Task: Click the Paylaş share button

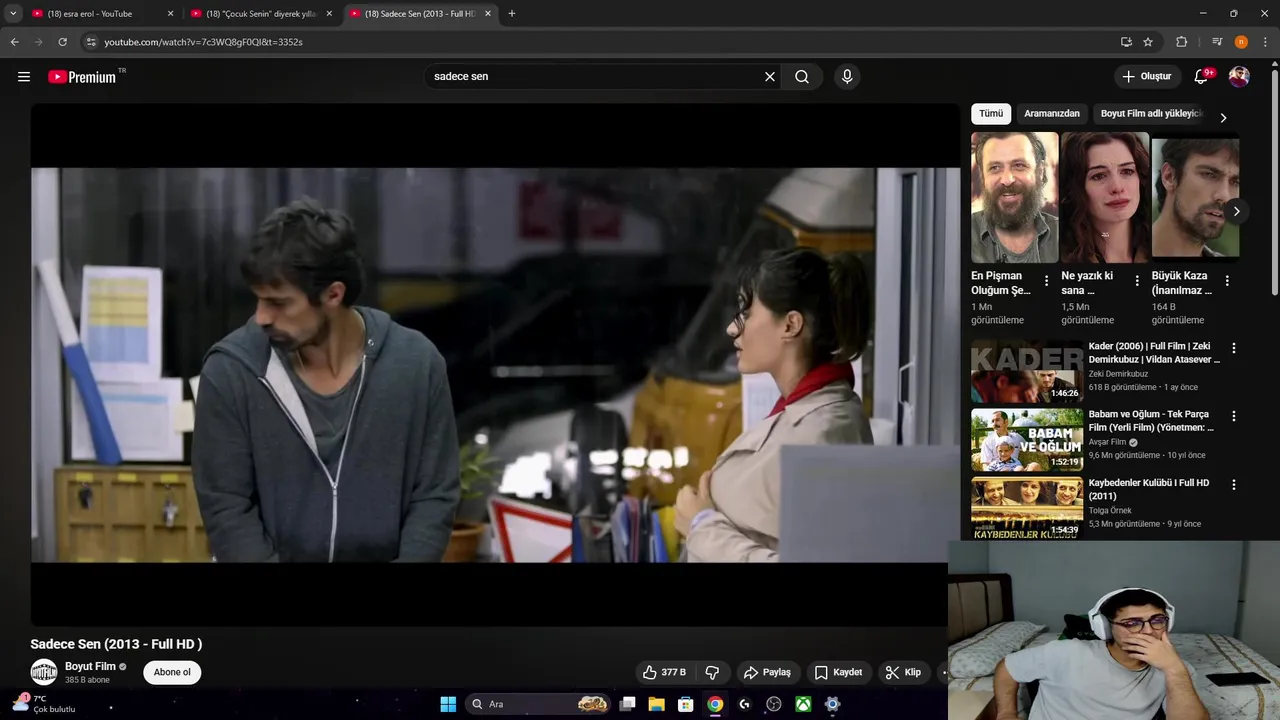Action: (x=767, y=672)
